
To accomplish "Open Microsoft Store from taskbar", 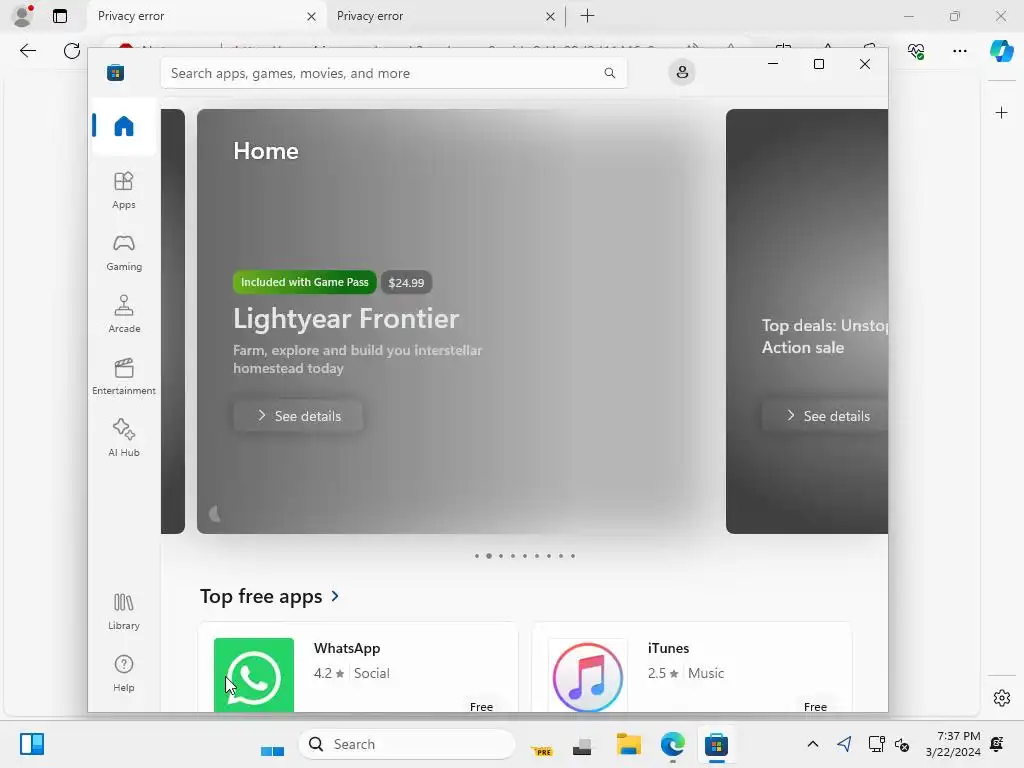I will (x=716, y=744).
